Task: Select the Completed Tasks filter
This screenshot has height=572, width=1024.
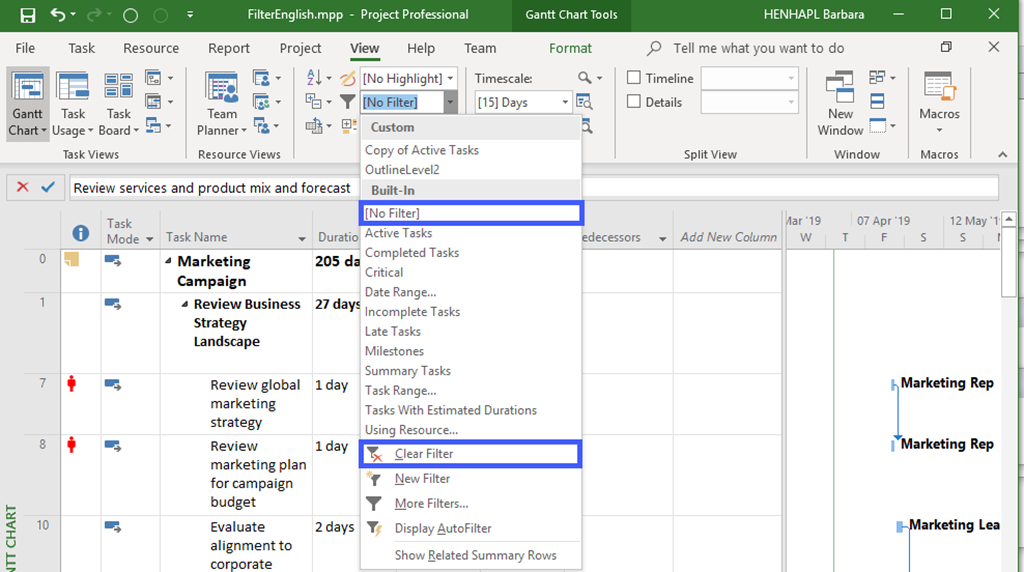Action: click(x=471, y=253)
